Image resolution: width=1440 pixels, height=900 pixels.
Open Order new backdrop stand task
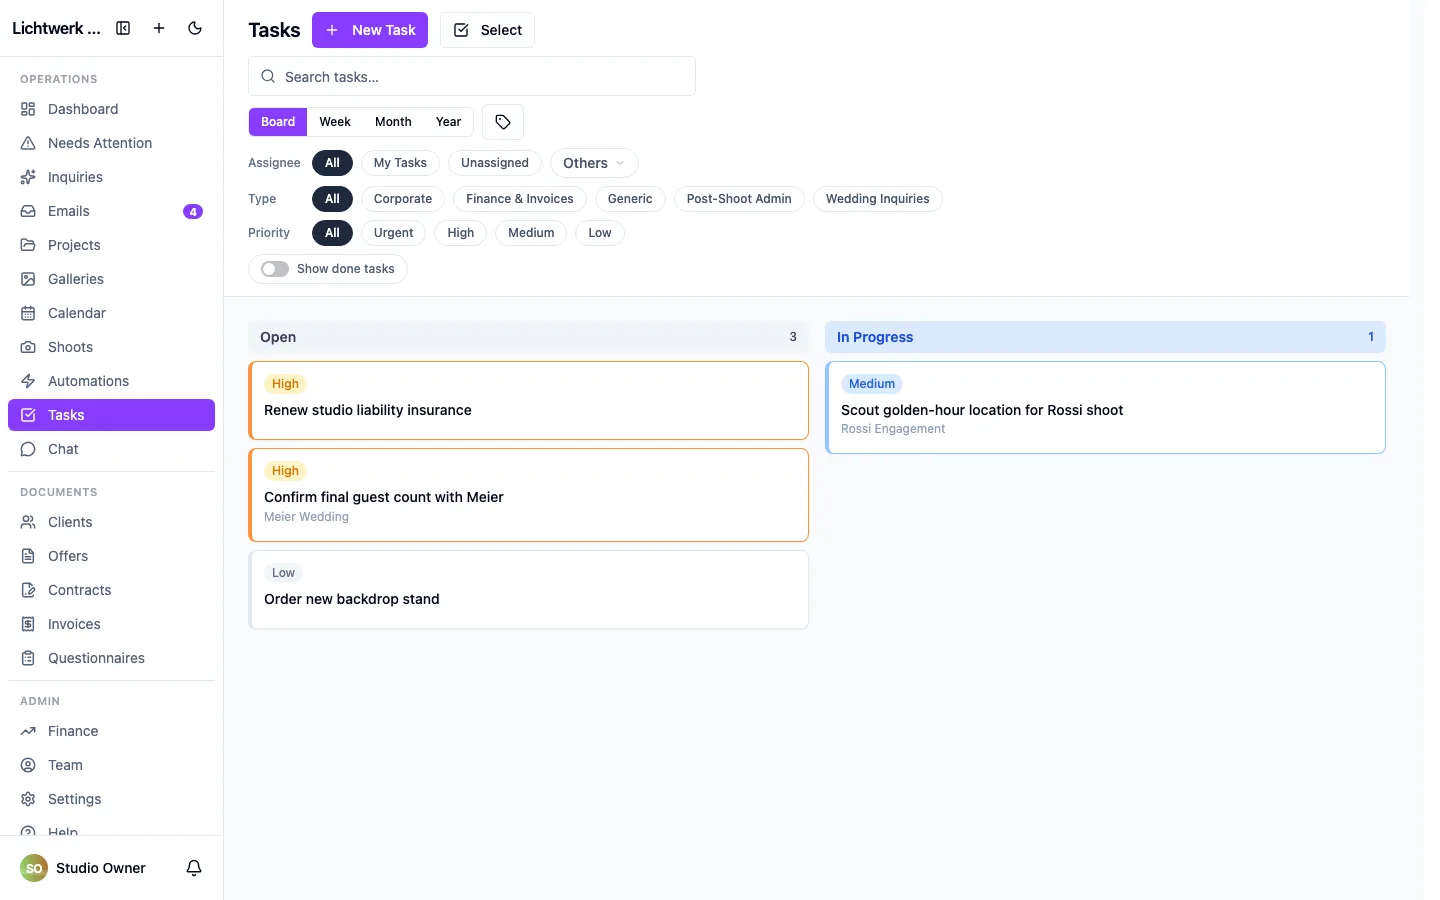click(x=528, y=590)
